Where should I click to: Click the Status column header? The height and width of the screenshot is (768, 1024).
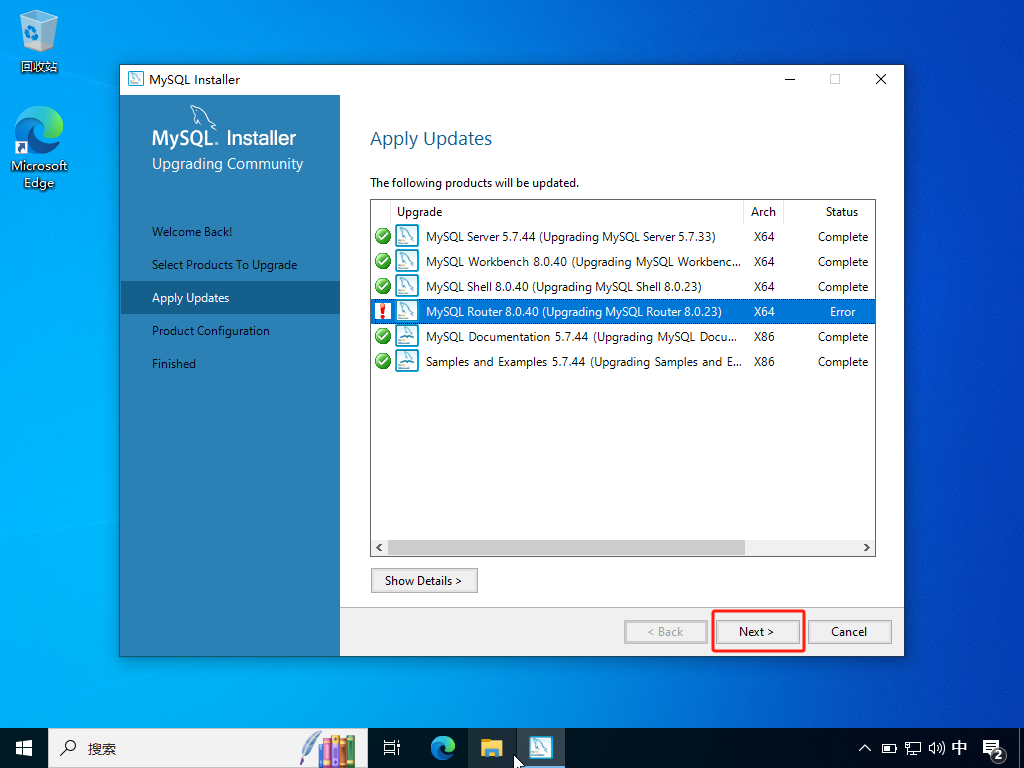tap(841, 212)
